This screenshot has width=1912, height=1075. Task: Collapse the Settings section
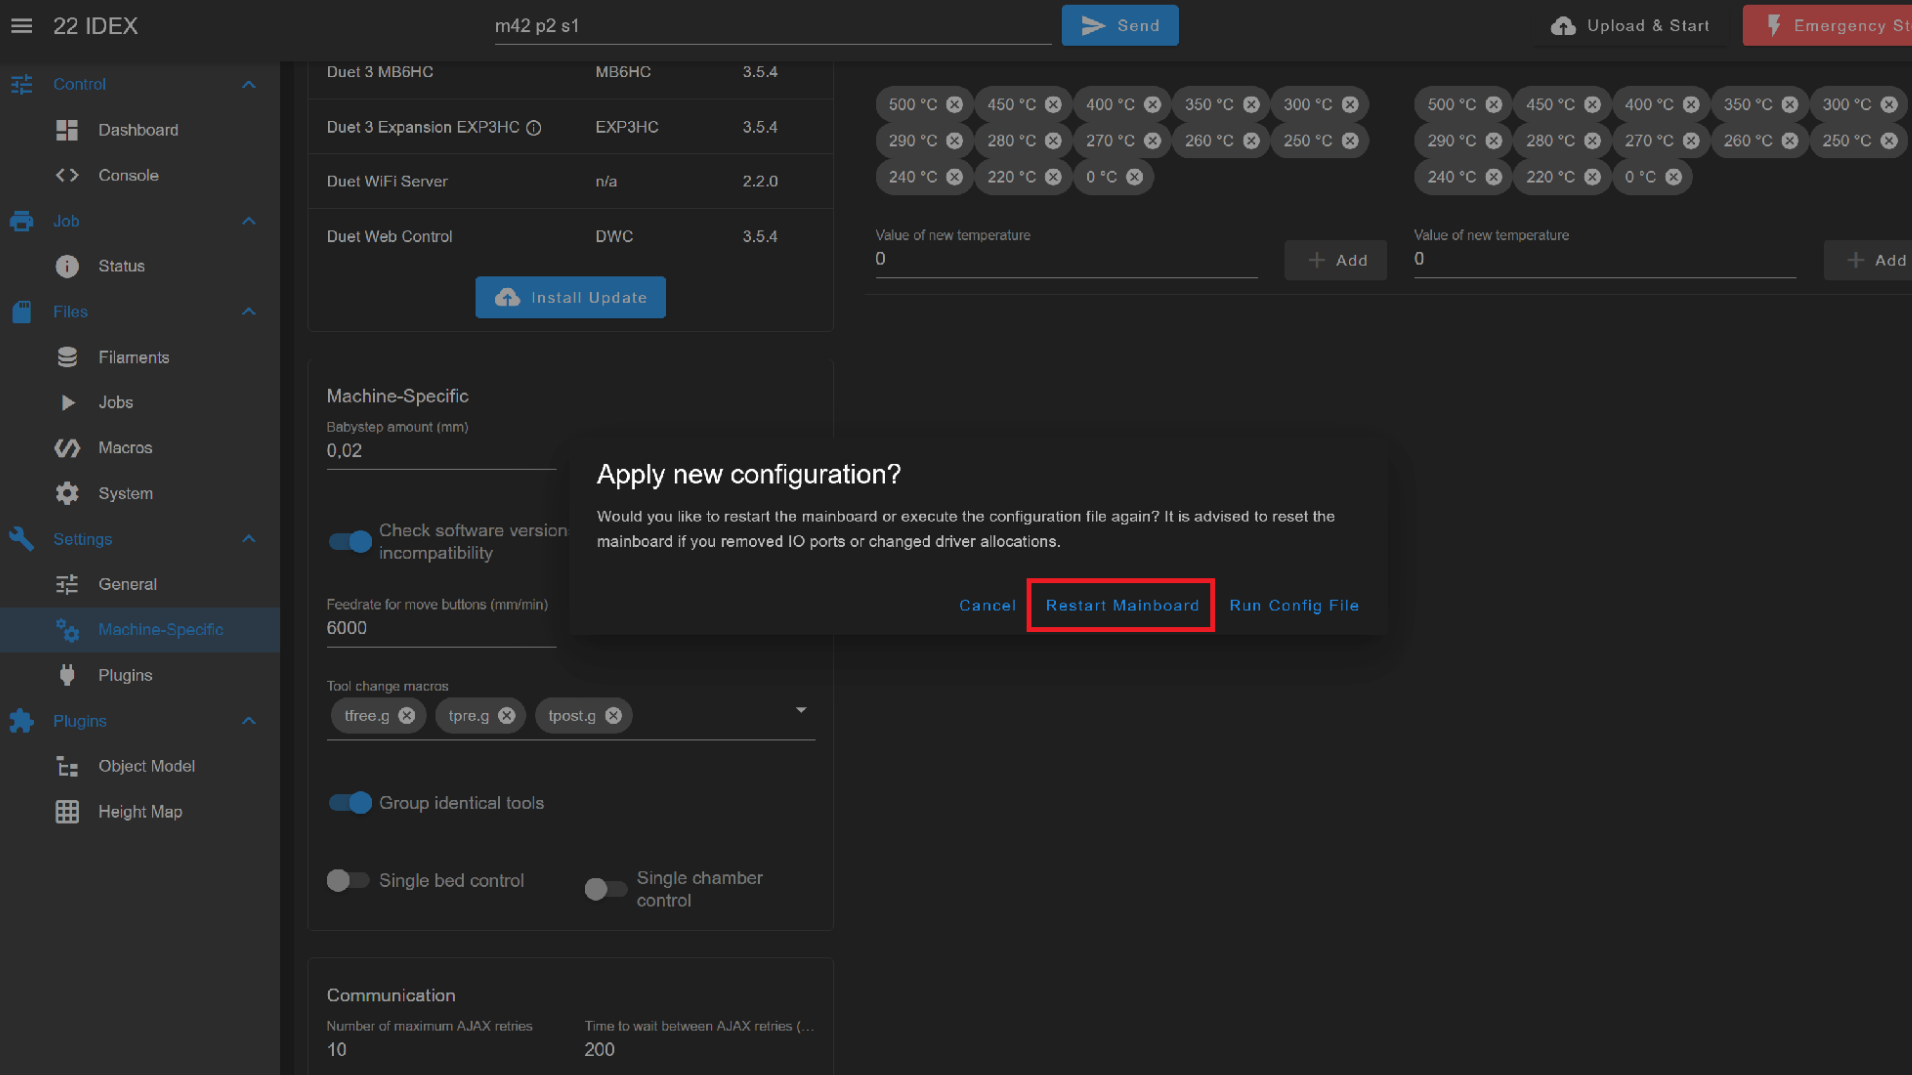click(x=249, y=539)
